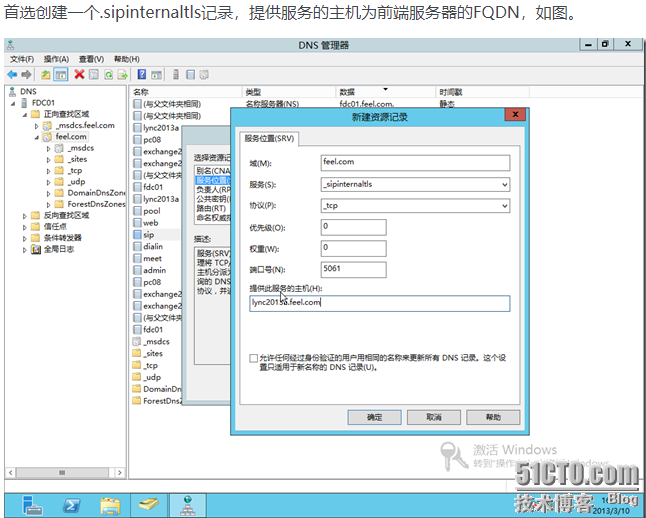This screenshot has height=518, width=646.
Task: Click the DNS Manager taskbar icon
Action: 187,505
